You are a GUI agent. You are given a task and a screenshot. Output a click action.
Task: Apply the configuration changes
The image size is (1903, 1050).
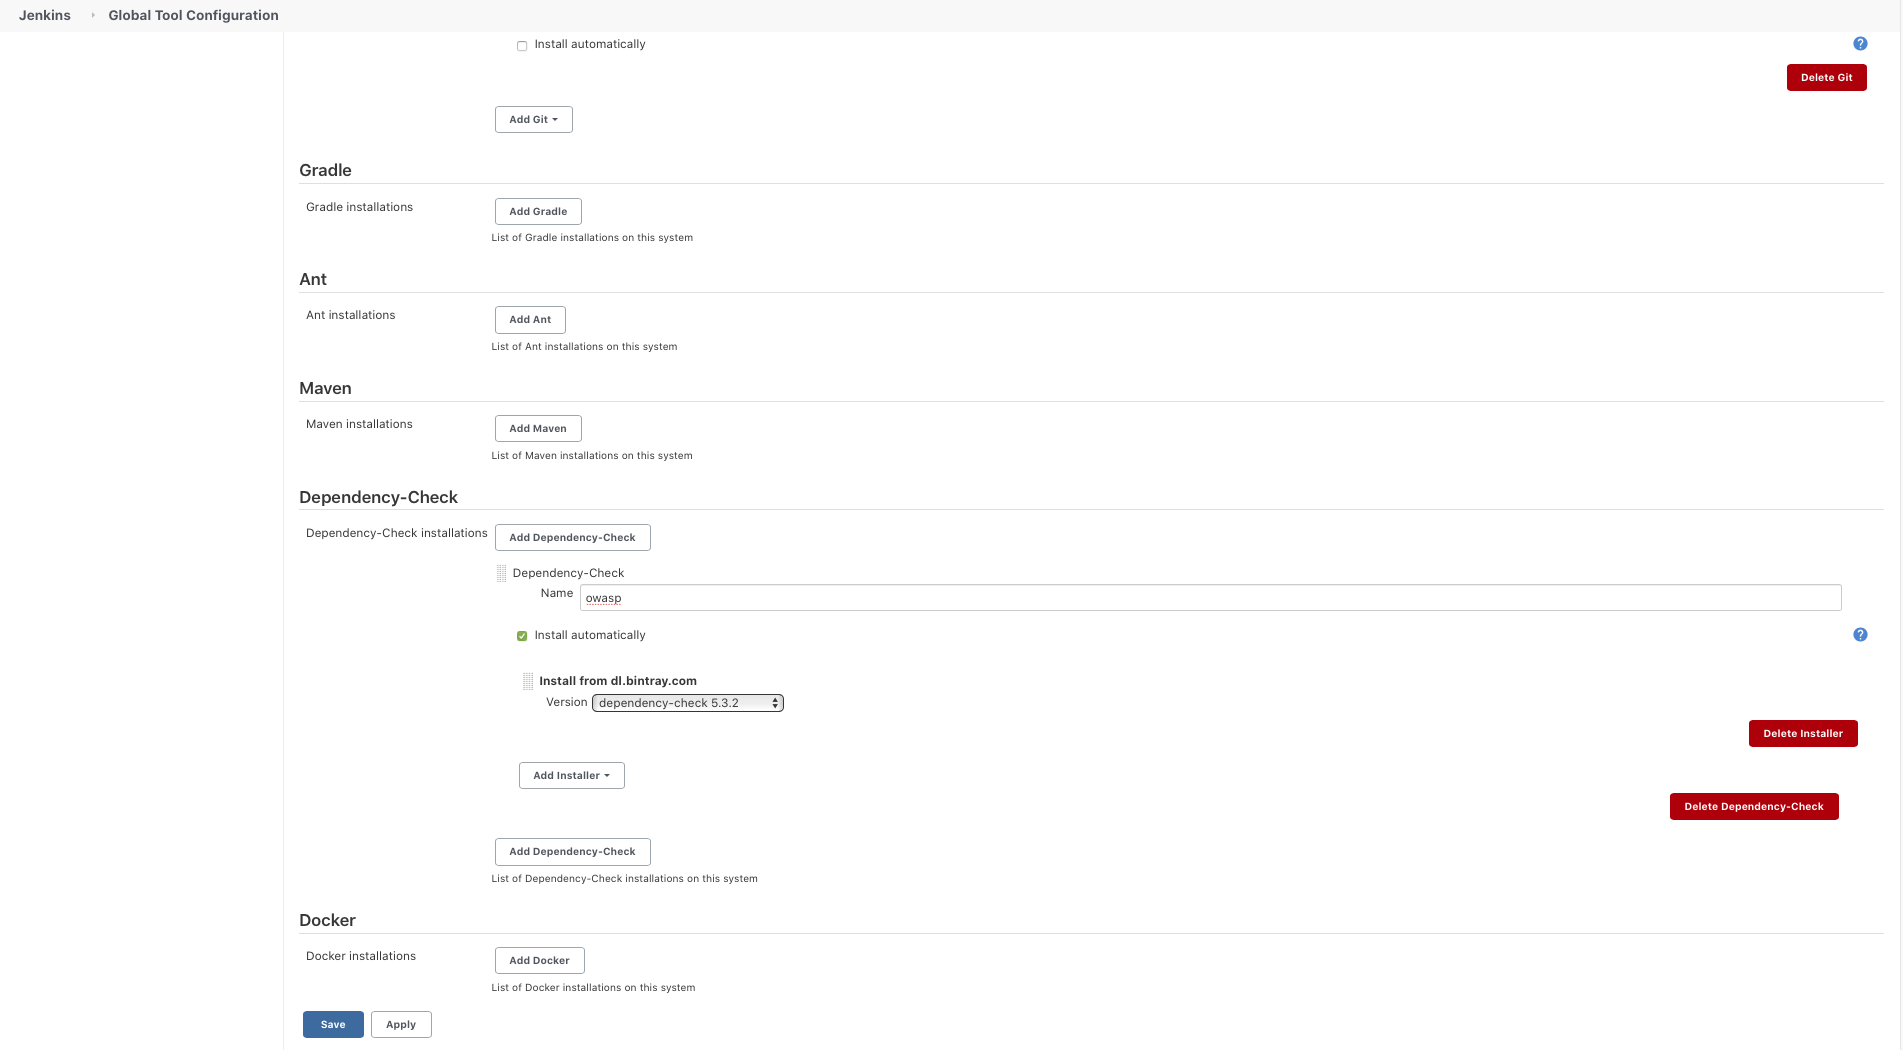point(401,1024)
